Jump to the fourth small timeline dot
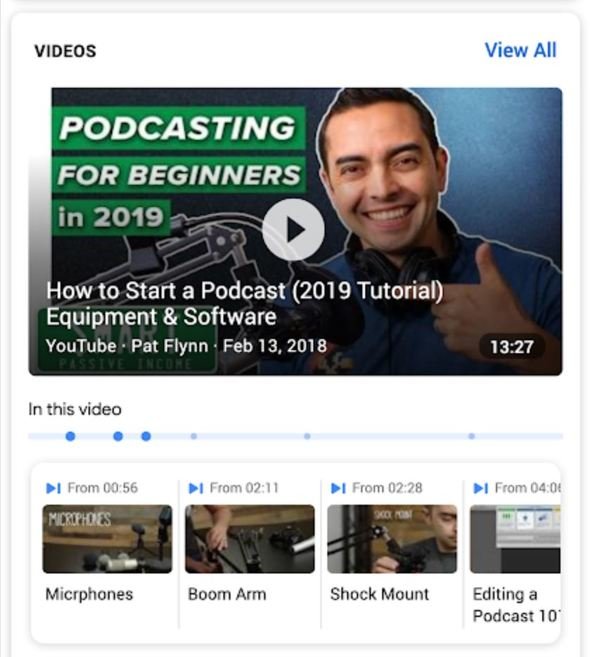This screenshot has width=590, height=657. (194, 436)
